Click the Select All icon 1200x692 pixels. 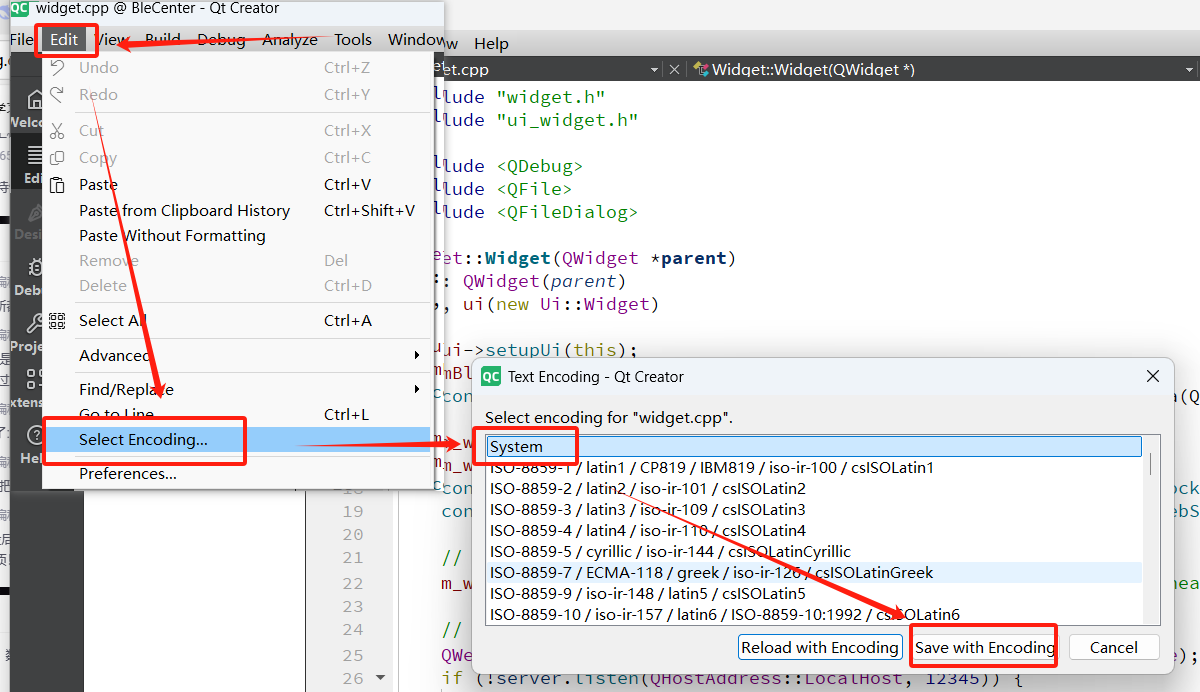58,321
